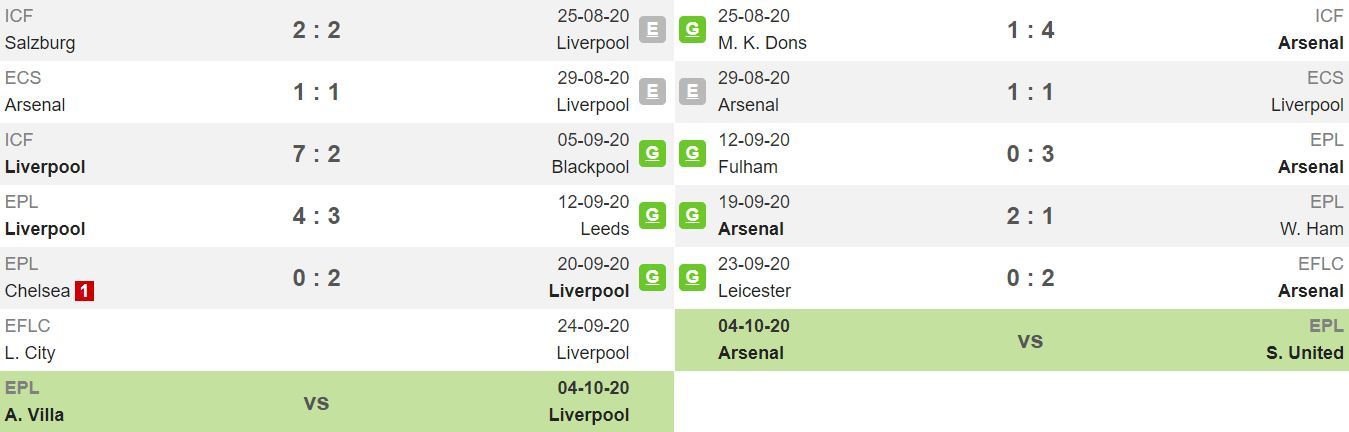Click the L. City team name

30,353
